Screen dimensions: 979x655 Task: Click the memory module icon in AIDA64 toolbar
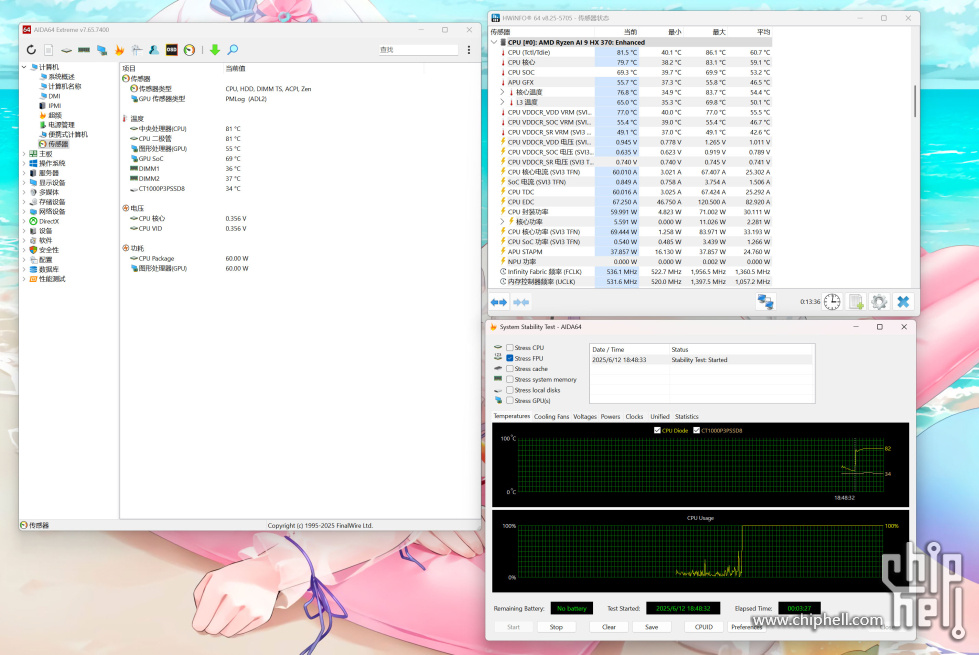[x=84, y=50]
